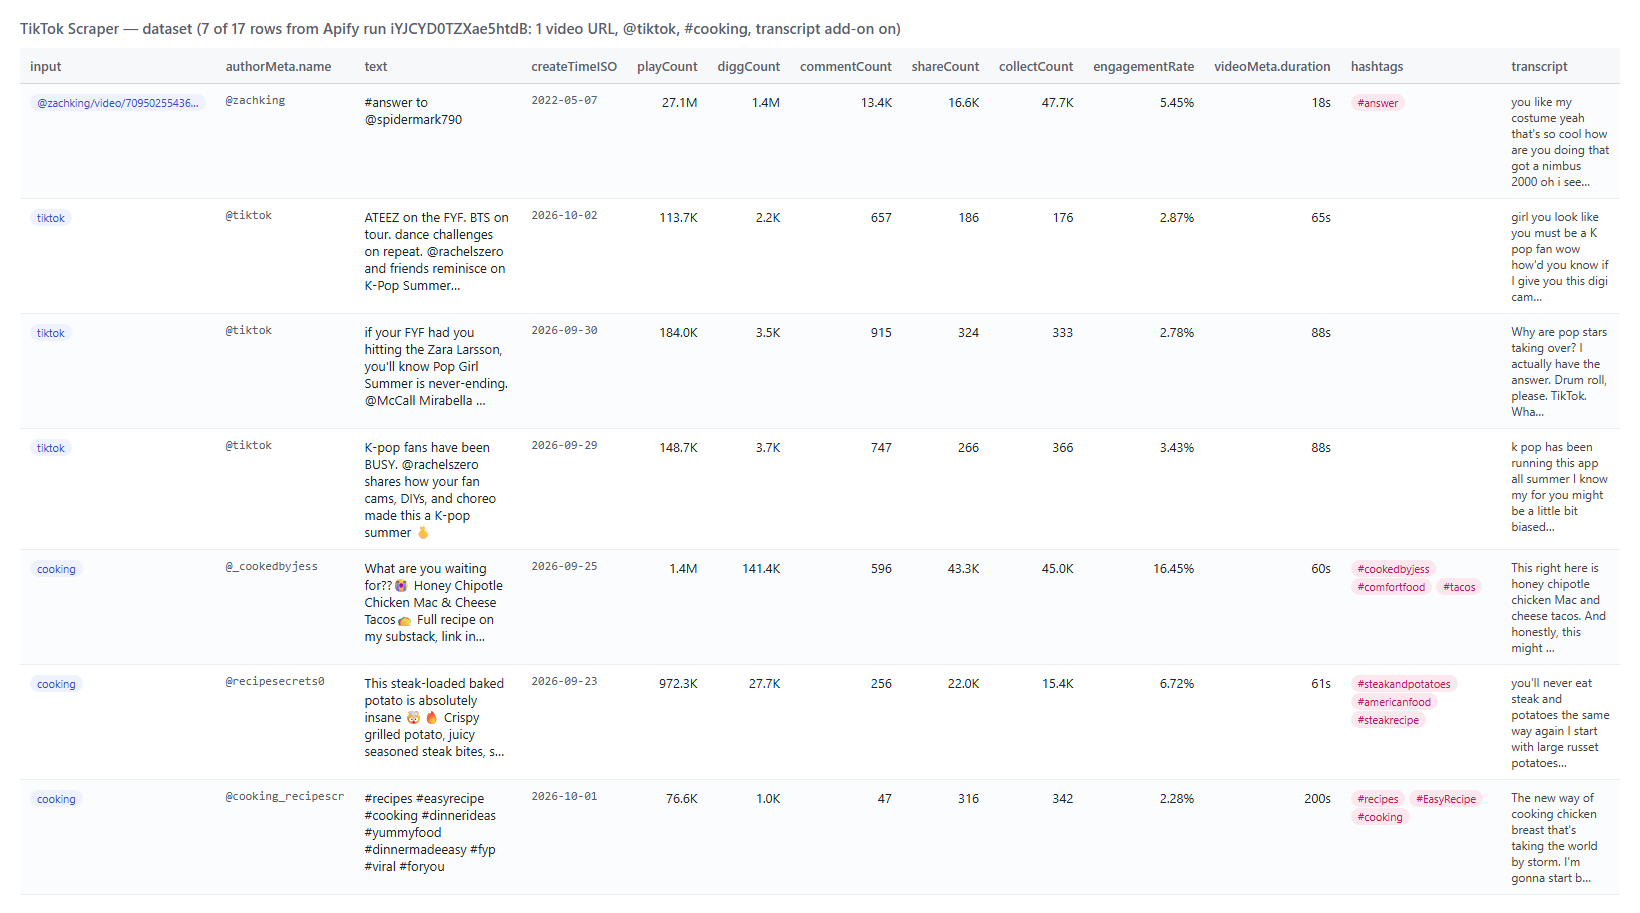Click the createTimeISO column header

(x=574, y=67)
